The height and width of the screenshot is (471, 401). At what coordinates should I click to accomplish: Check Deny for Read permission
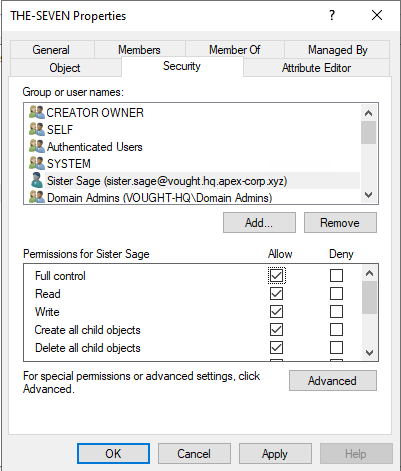(x=336, y=294)
